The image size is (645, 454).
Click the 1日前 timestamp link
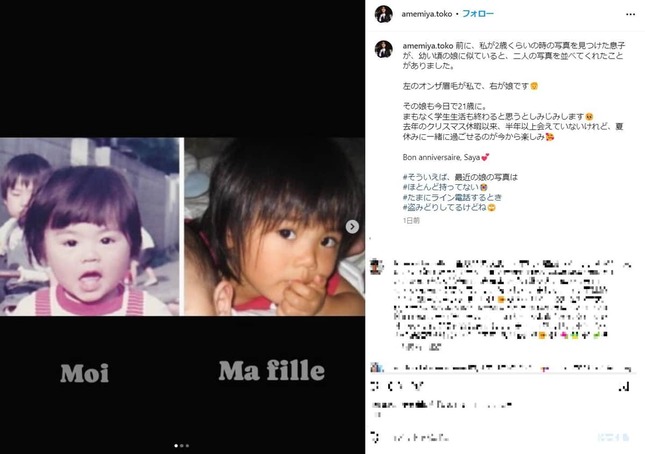pyautogui.click(x=411, y=220)
